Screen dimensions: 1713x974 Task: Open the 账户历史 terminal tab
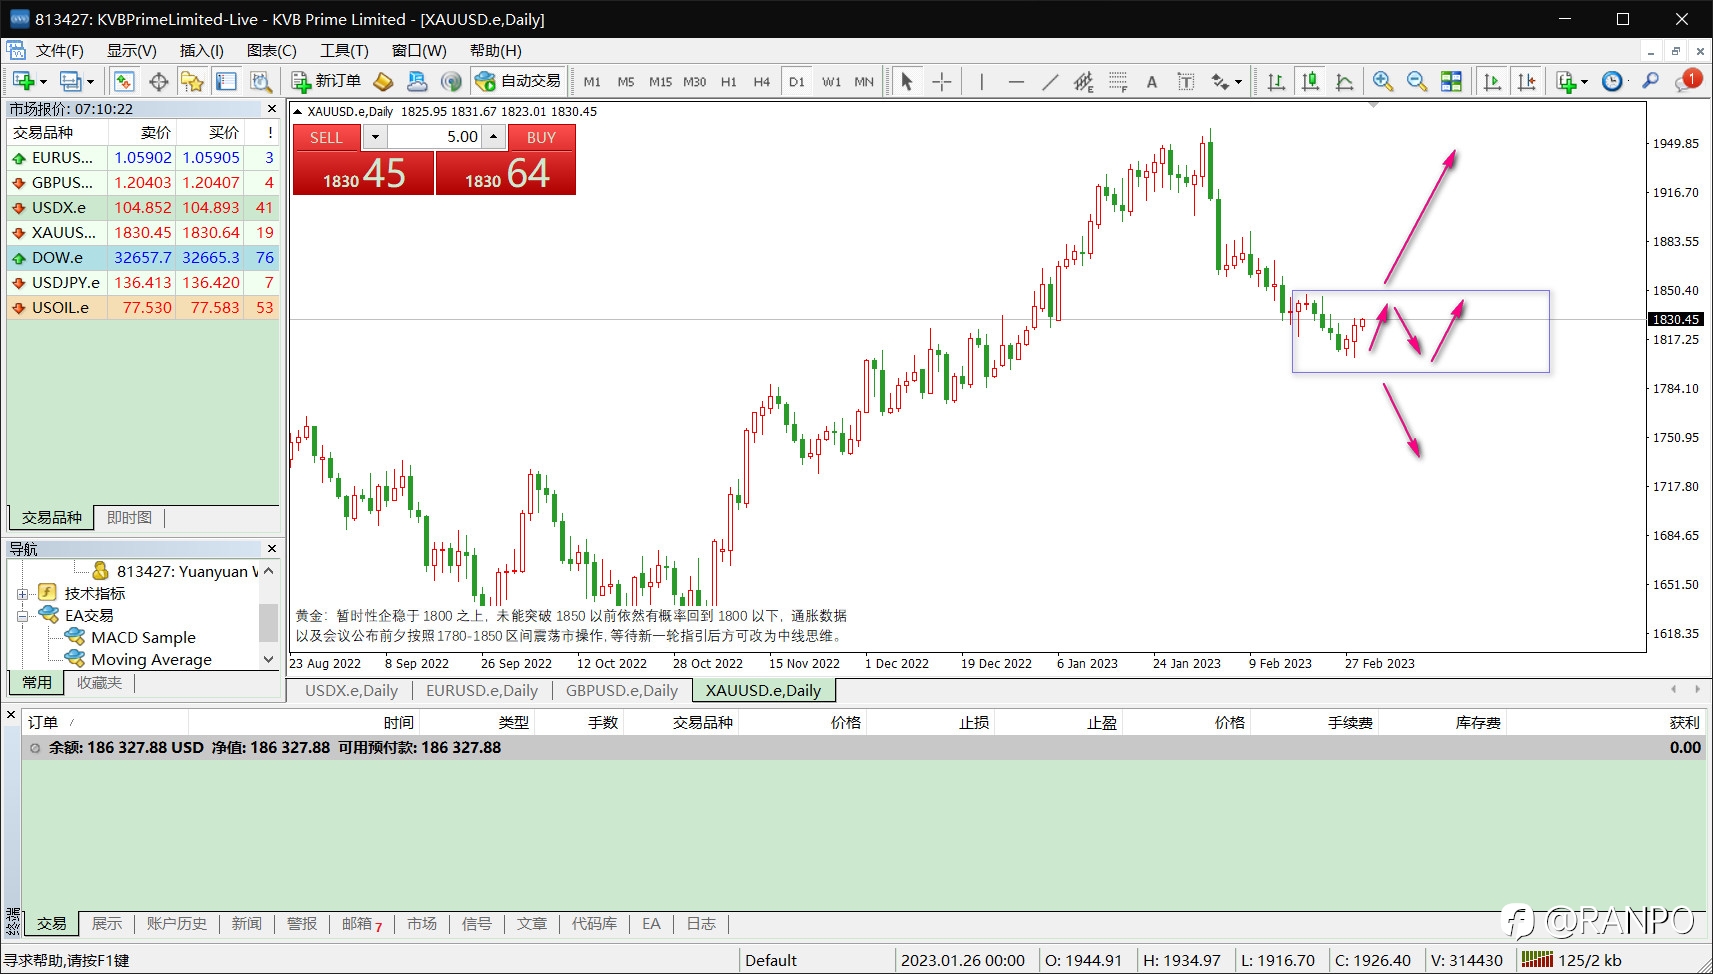(176, 923)
